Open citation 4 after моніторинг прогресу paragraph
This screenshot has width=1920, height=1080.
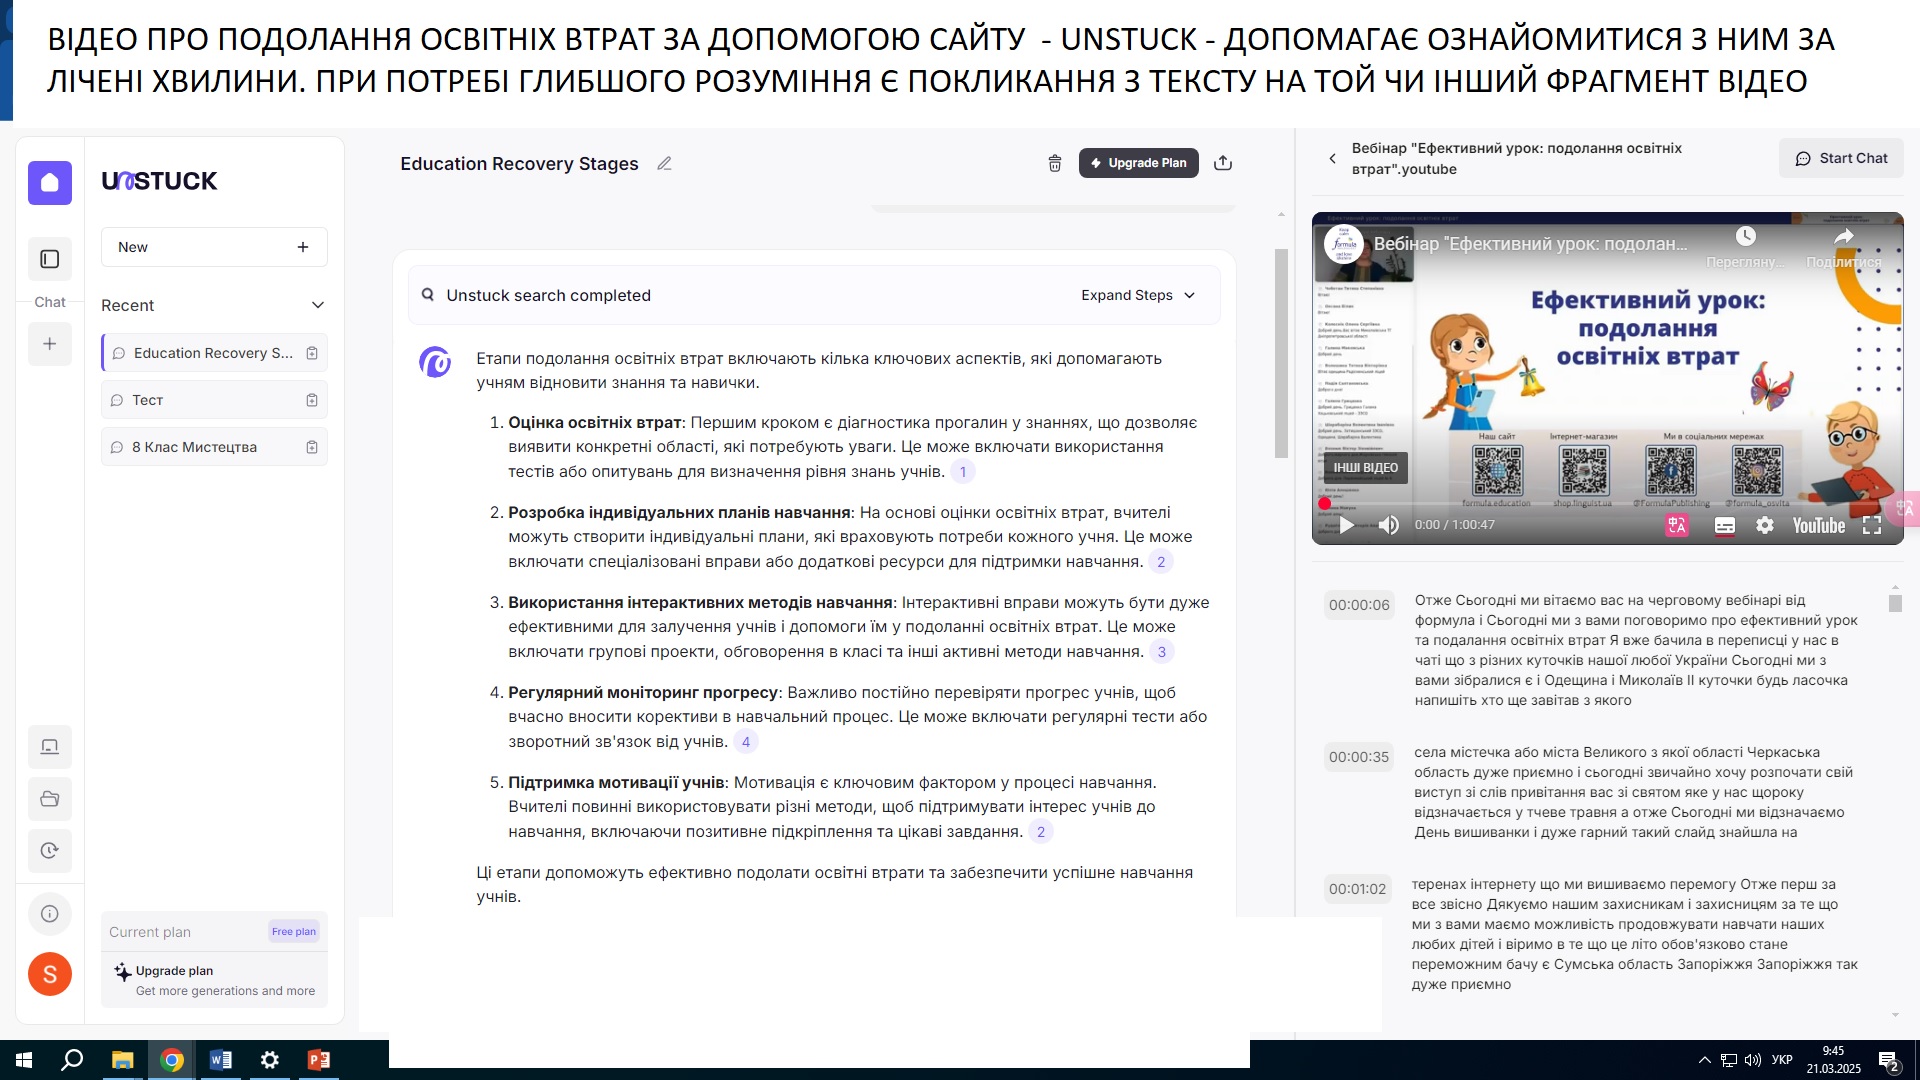tap(746, 742)
